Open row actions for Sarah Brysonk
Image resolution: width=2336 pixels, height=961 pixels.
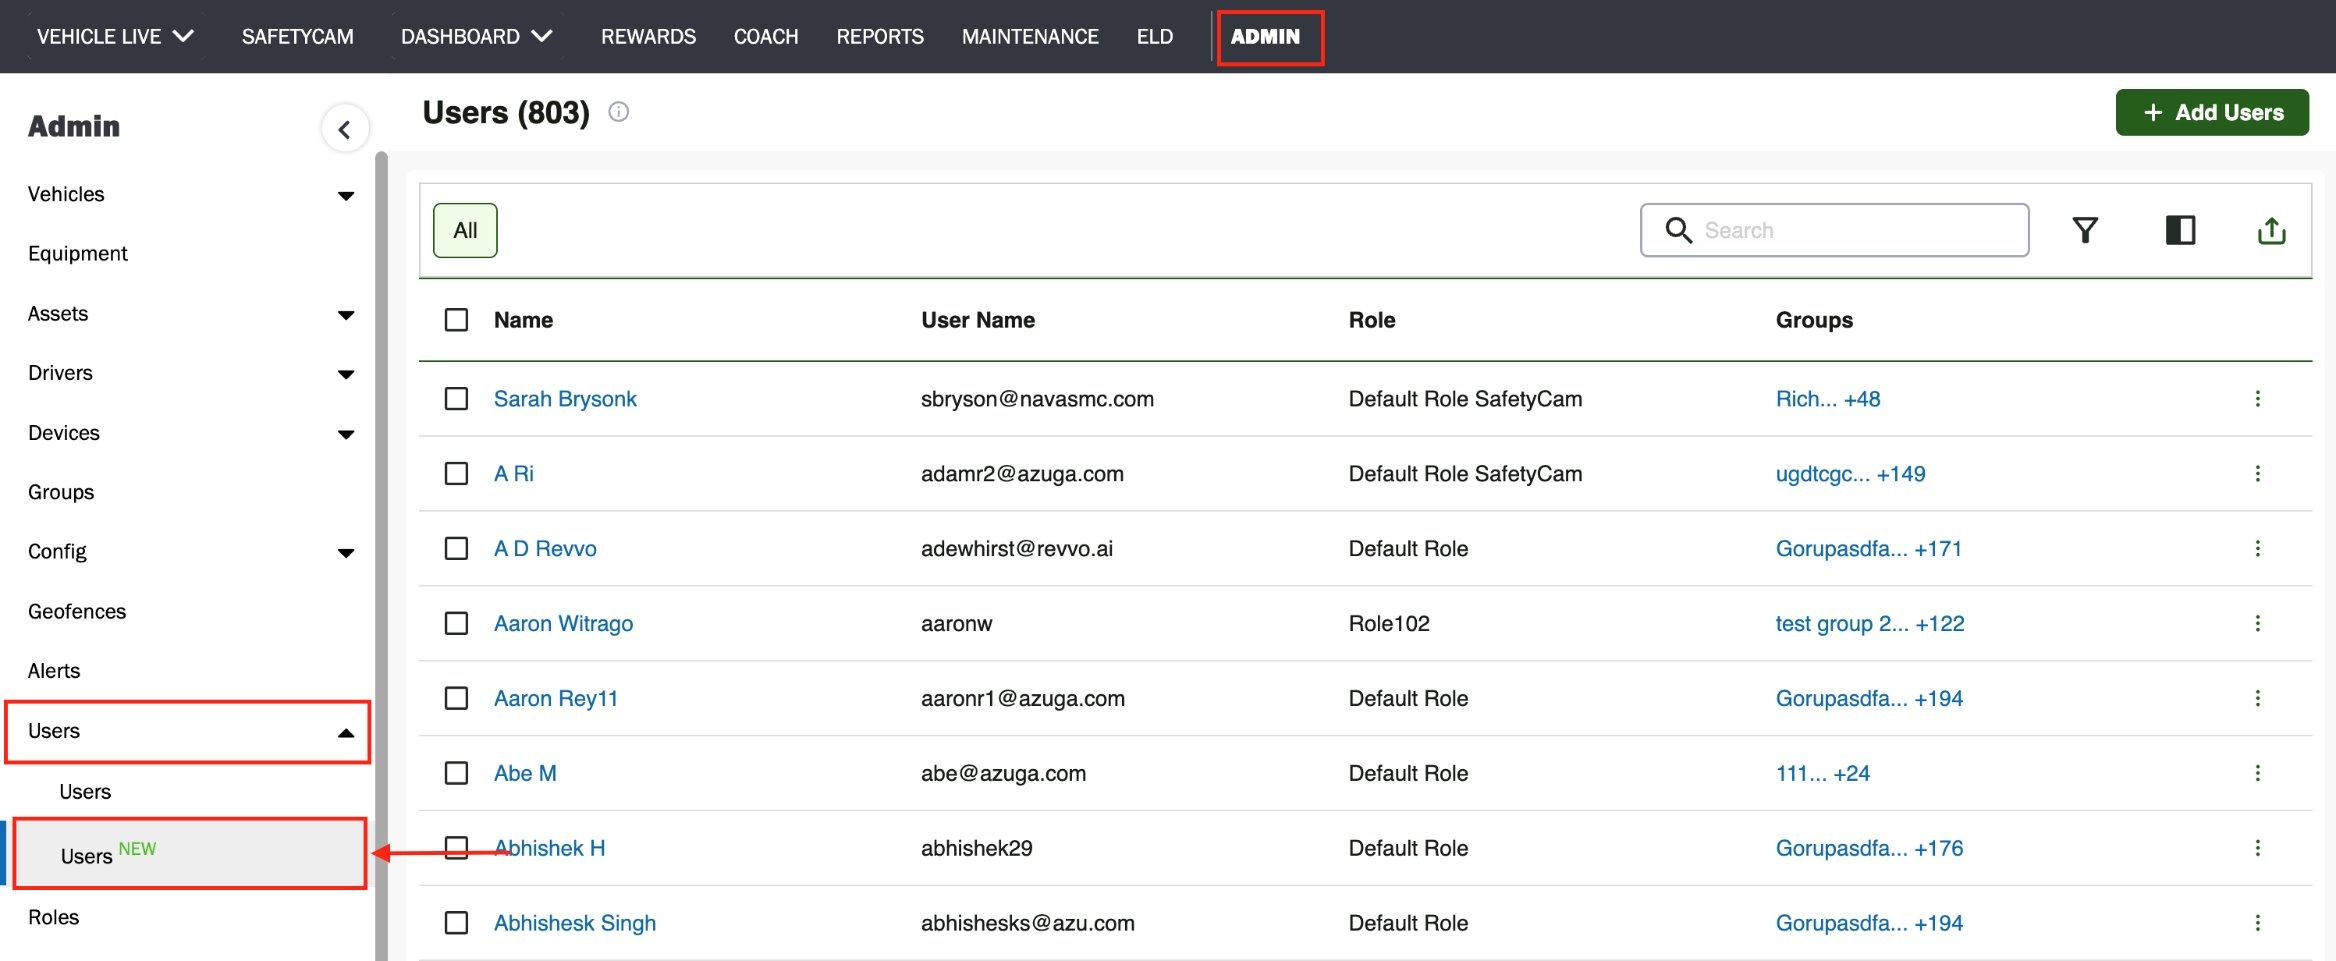coord(2257,399)
